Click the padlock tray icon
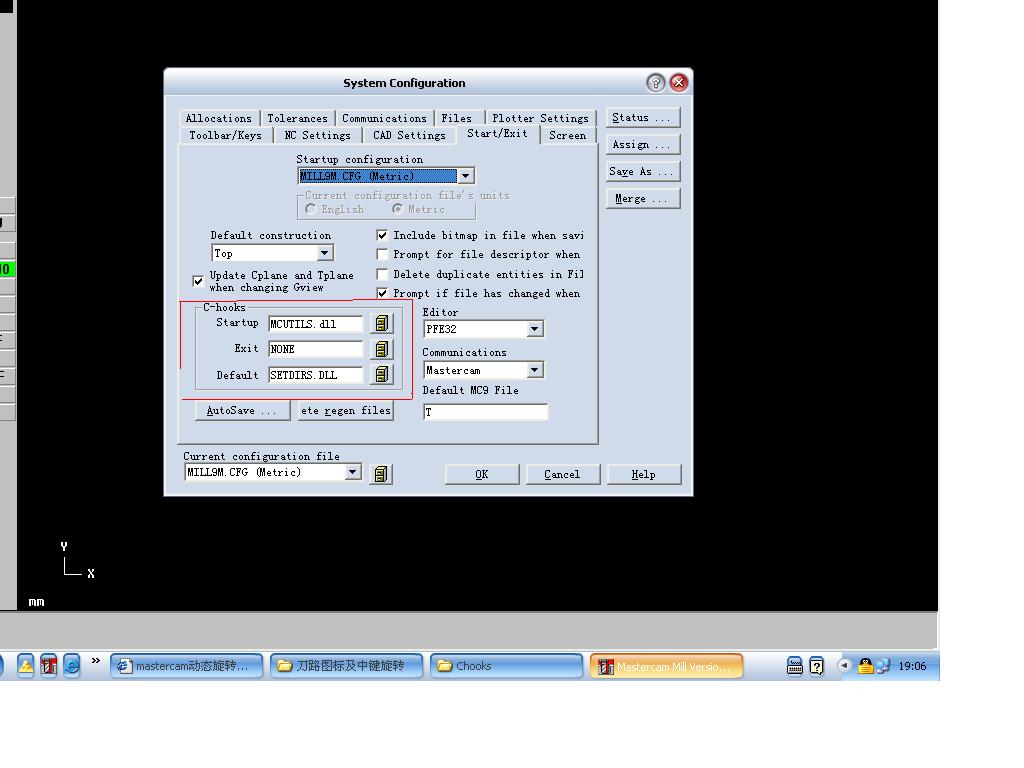The width and height of the screenshot is (1024, 768). coord(865,666)
